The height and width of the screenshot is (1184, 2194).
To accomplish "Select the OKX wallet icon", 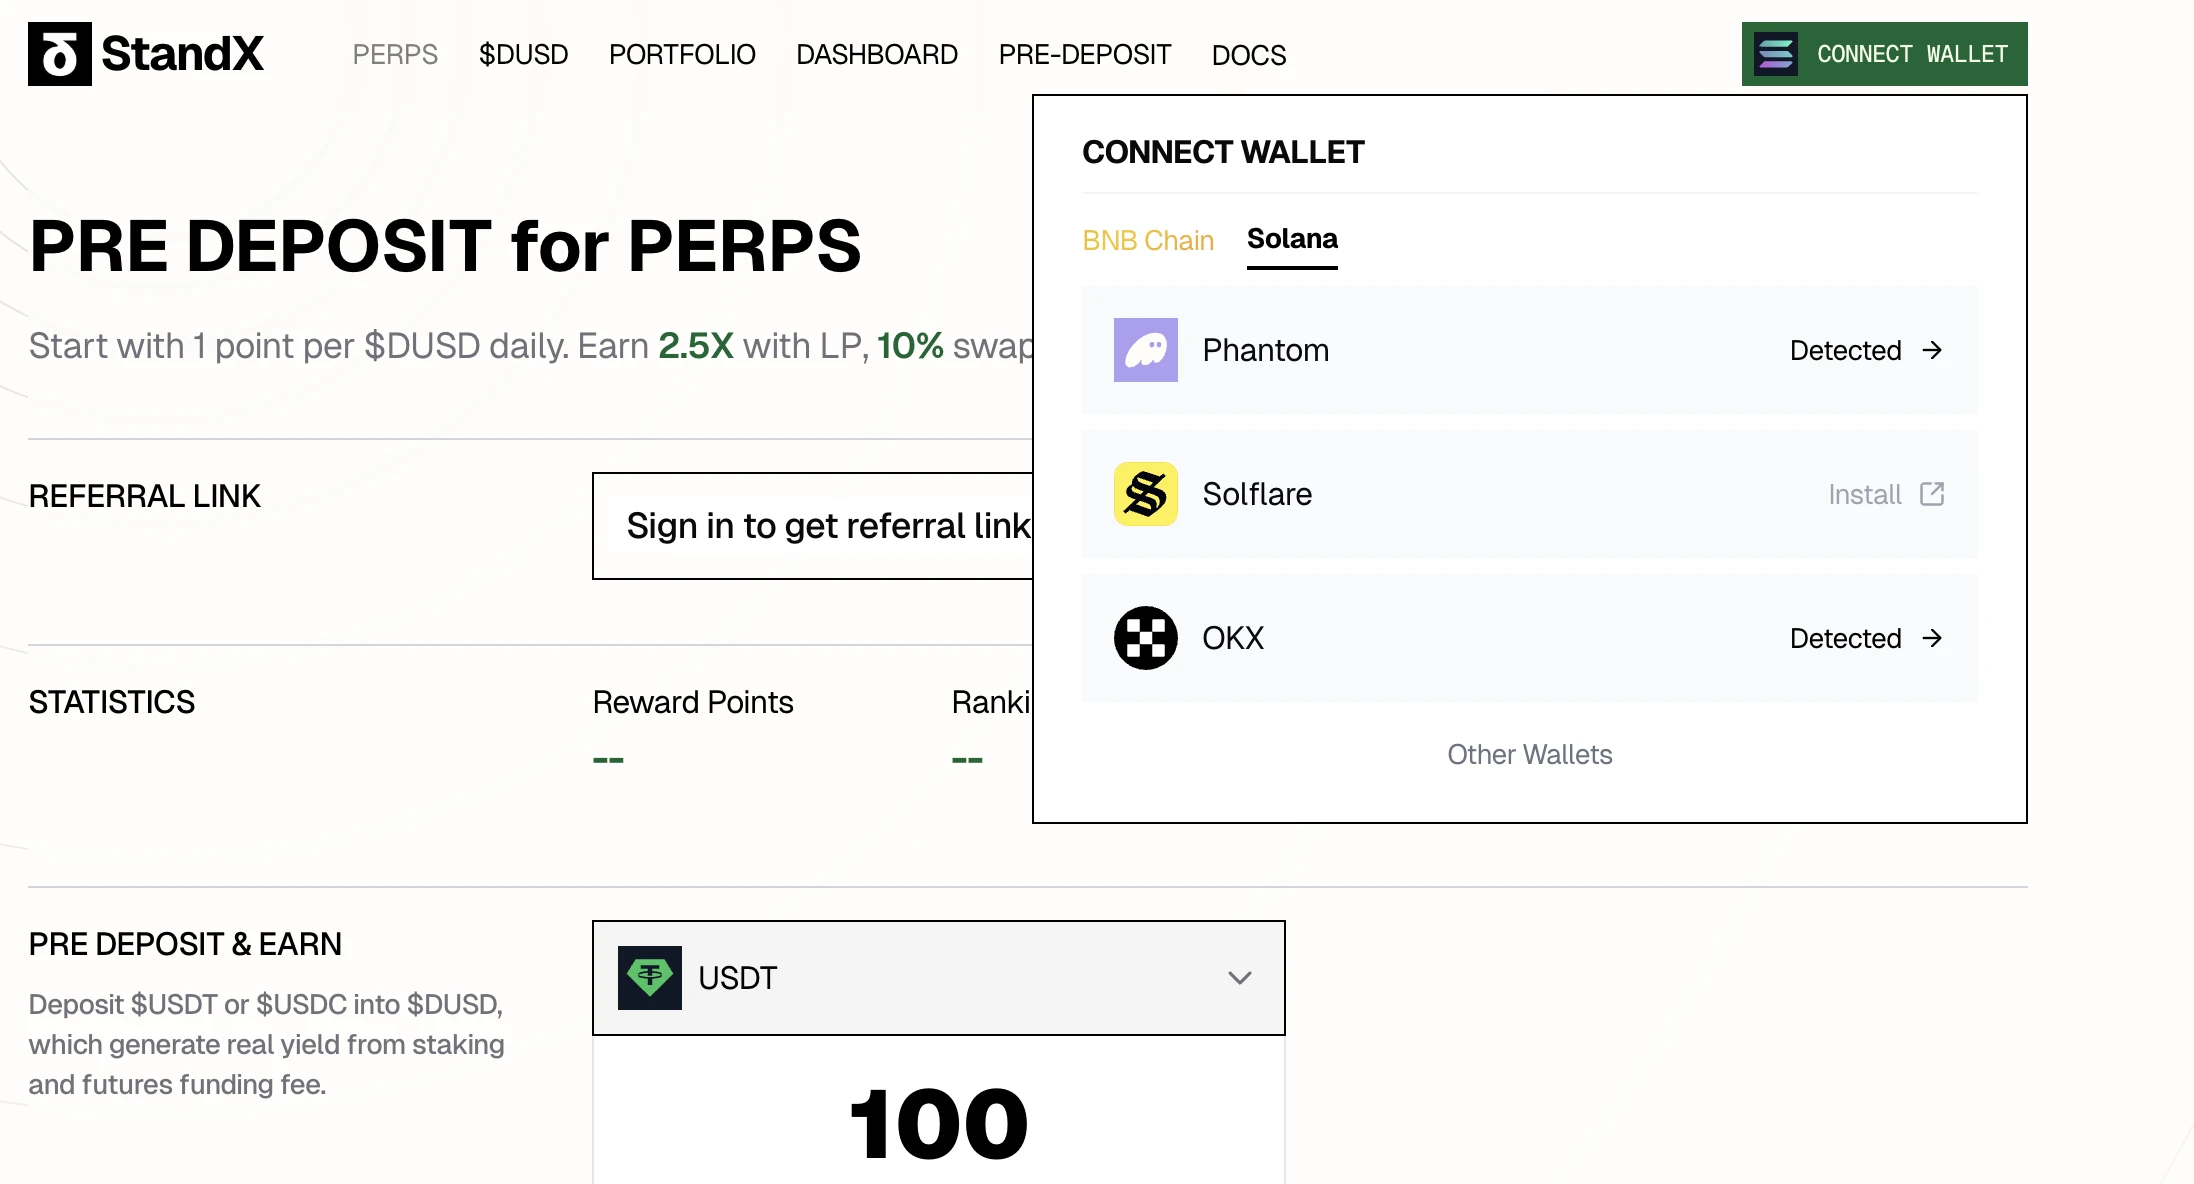I will (x=1145, y=638).
